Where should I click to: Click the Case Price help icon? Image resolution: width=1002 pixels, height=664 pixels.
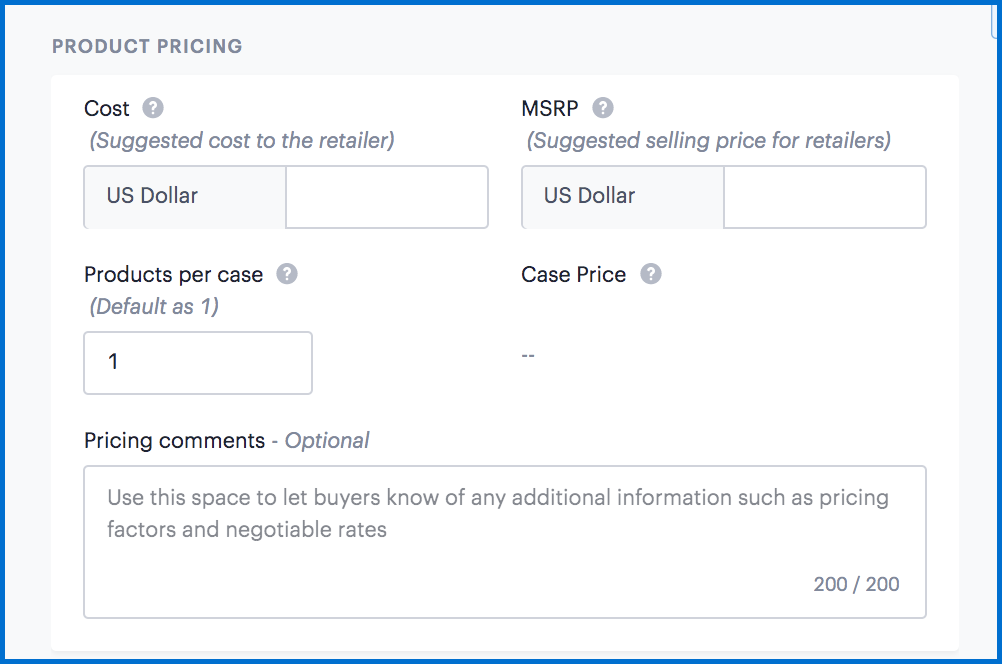point(651,274)
